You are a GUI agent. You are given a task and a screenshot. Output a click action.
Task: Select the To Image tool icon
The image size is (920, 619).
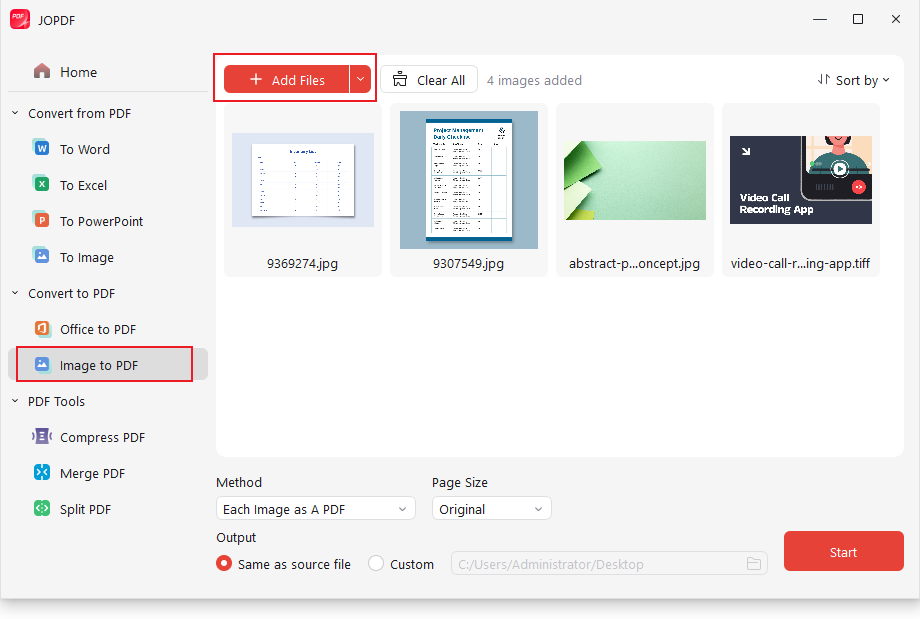point(40,256)
